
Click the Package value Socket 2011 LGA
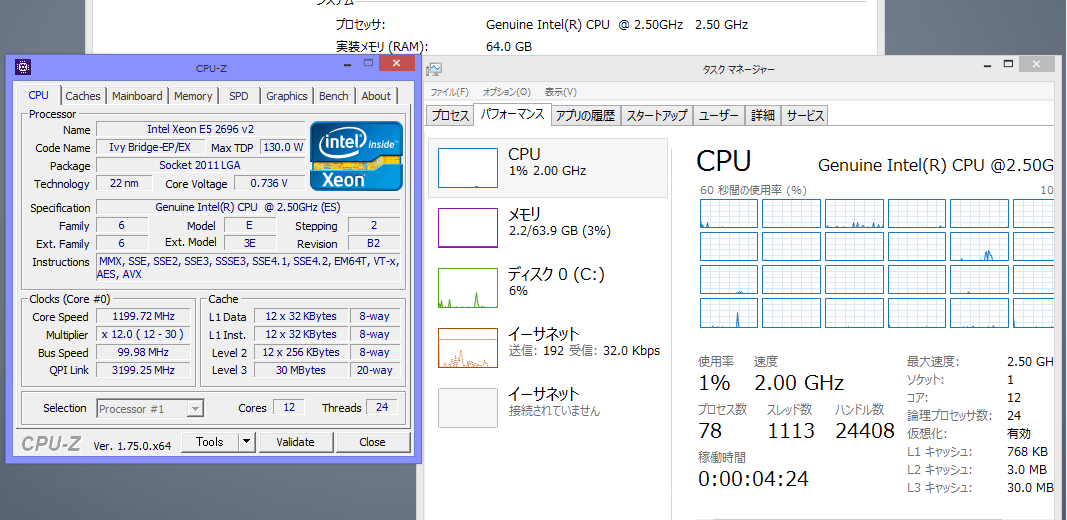(x=201, y=165)
